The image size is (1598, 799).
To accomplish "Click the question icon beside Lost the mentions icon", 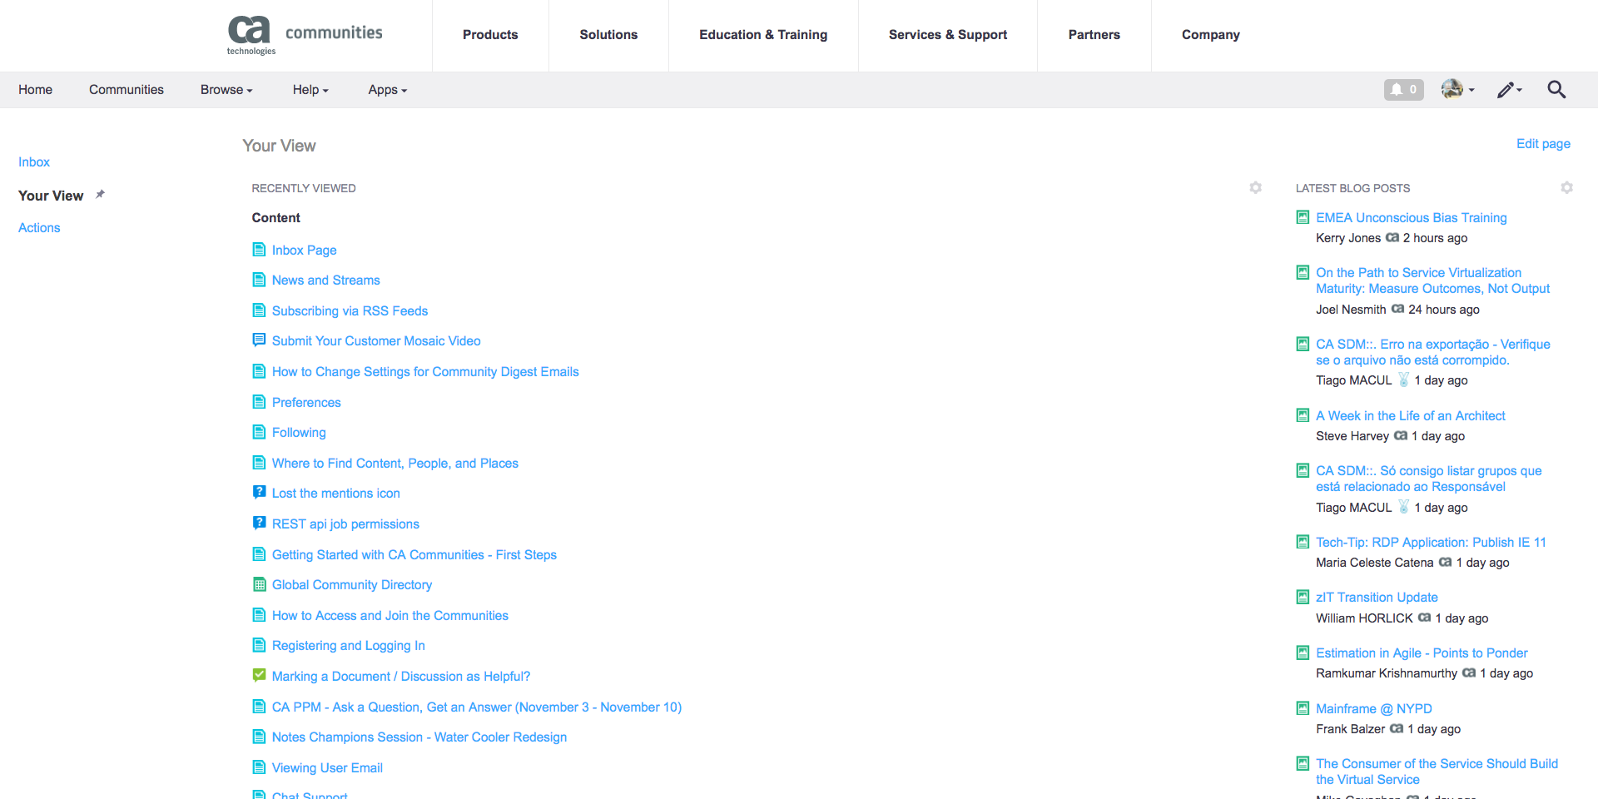I will [259, 492].
